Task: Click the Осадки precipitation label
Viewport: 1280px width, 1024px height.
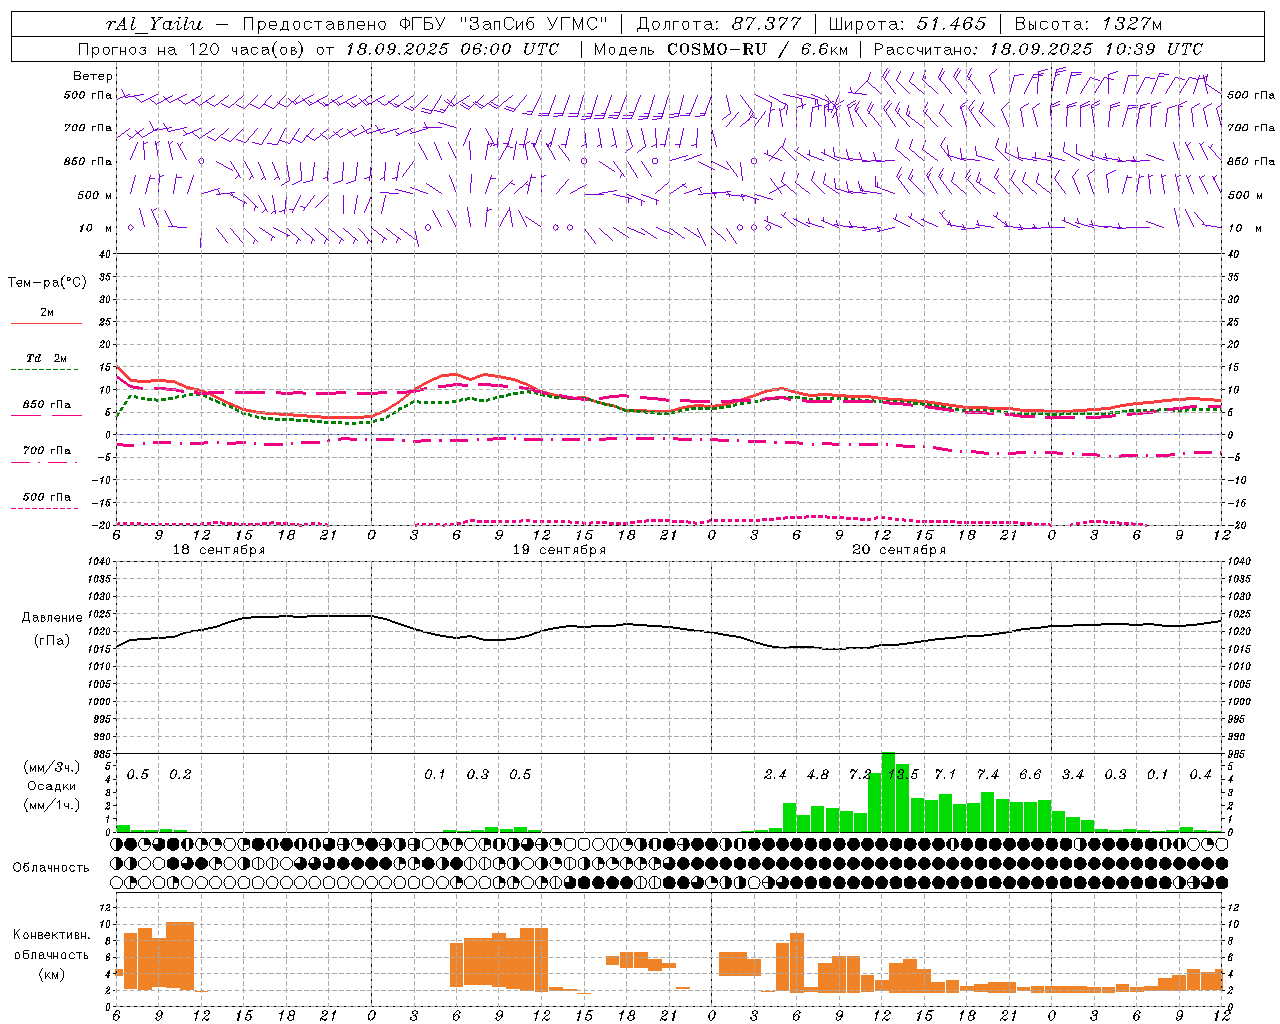Action: click(51, 786)
